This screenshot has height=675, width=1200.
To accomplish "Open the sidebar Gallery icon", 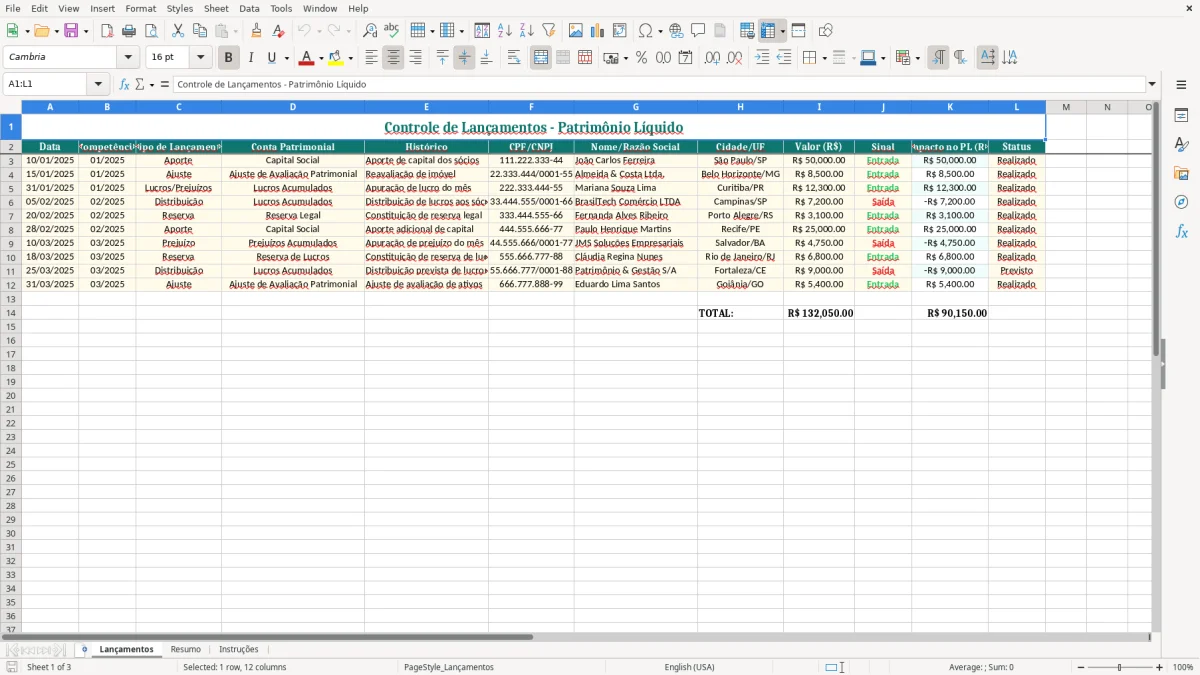I will [x=1181, y=173].
